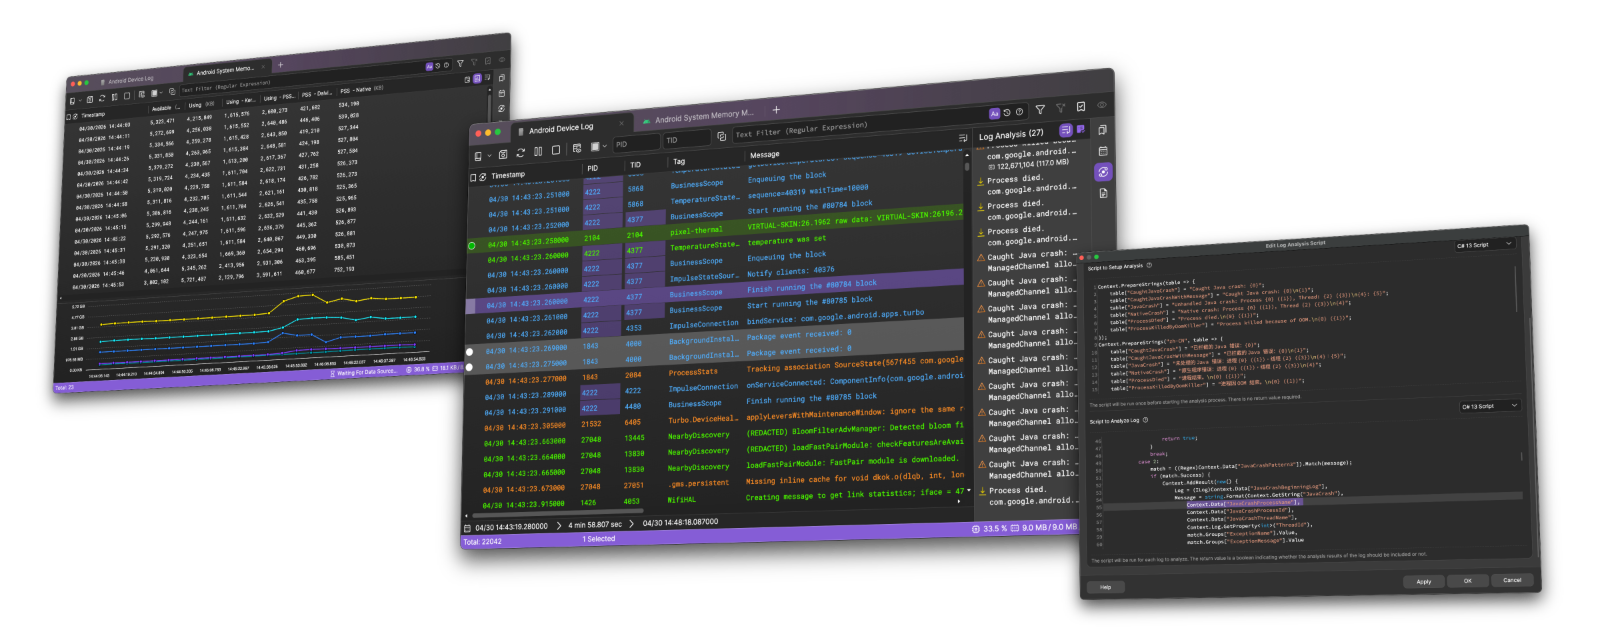Open help icon next to 'Script to Analyze Log'
Viewport: 1600px width, 640px height.
point(1146,420)
